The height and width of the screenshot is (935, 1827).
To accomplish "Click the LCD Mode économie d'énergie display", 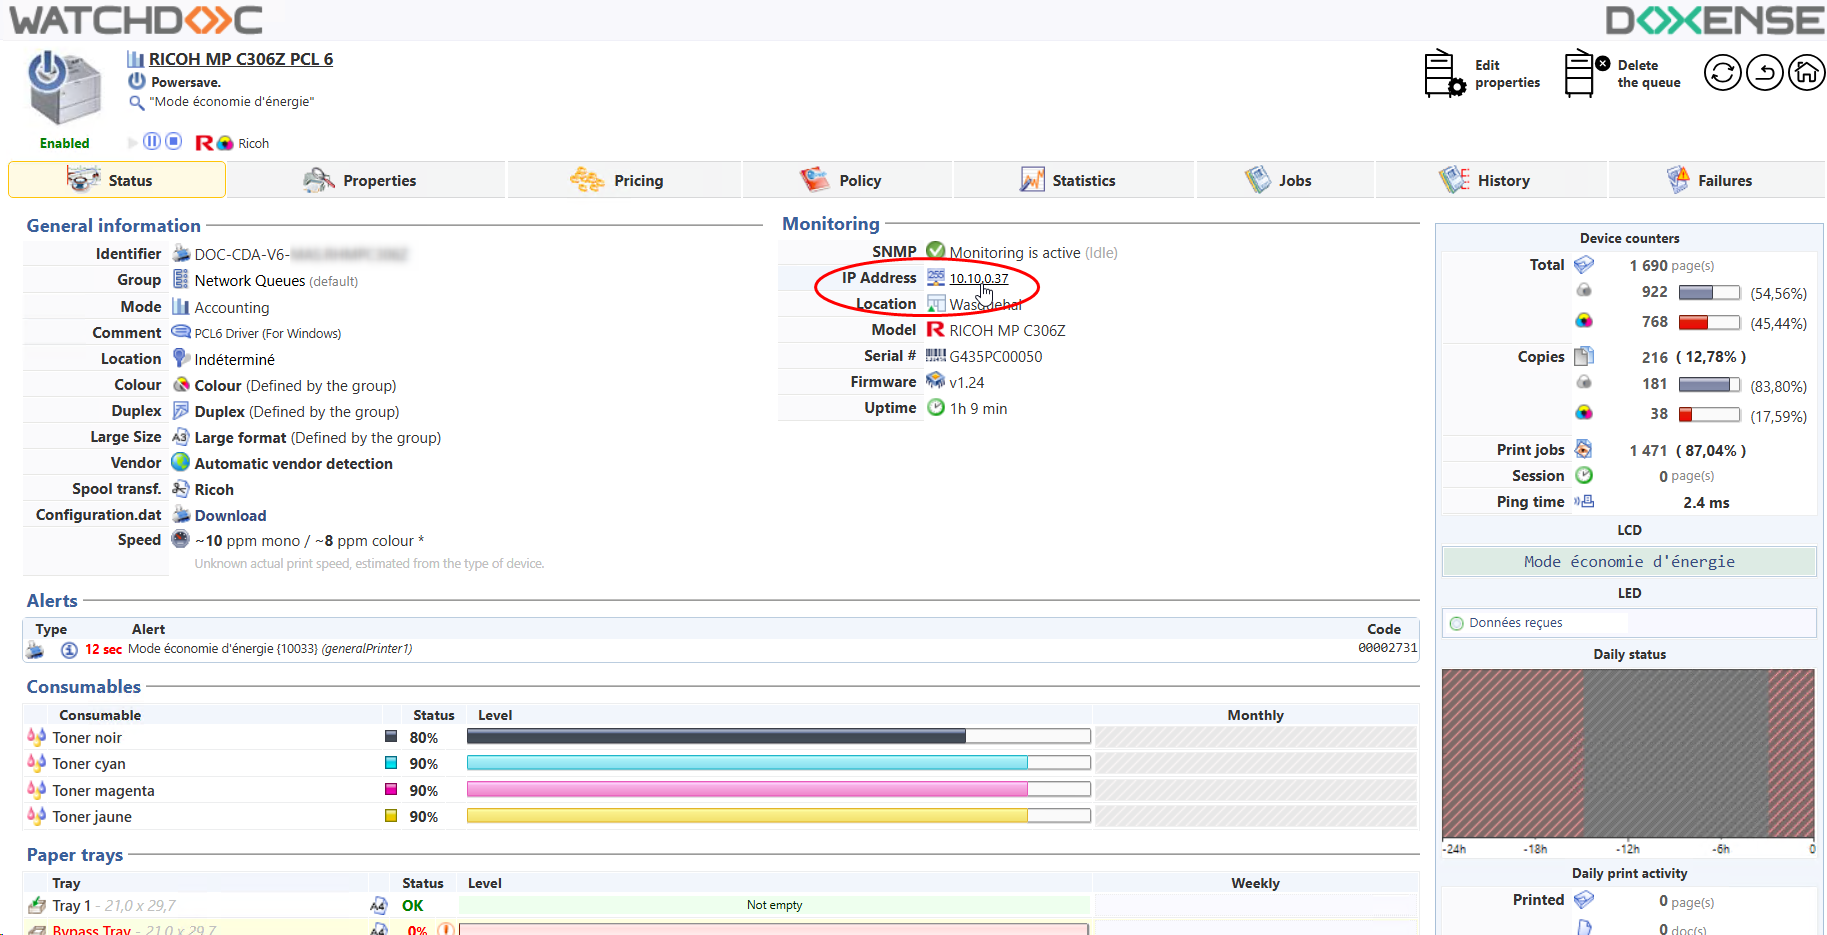I will [x=1629, y=561].
